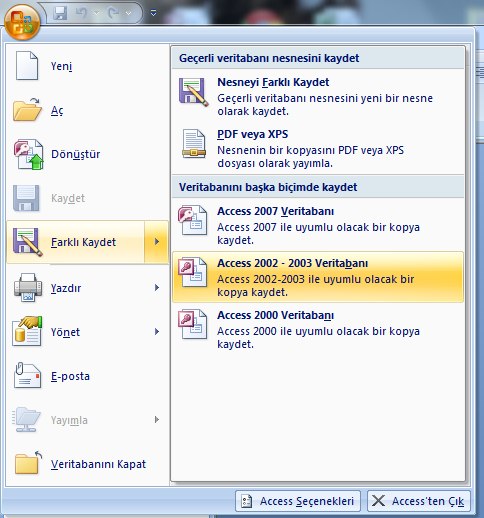The height and width of the screenshot is (518, 484).
Task: Click text 'Access 2002-2003 ile uyumlu olacak bir'
Action: [x=316, y=279]
